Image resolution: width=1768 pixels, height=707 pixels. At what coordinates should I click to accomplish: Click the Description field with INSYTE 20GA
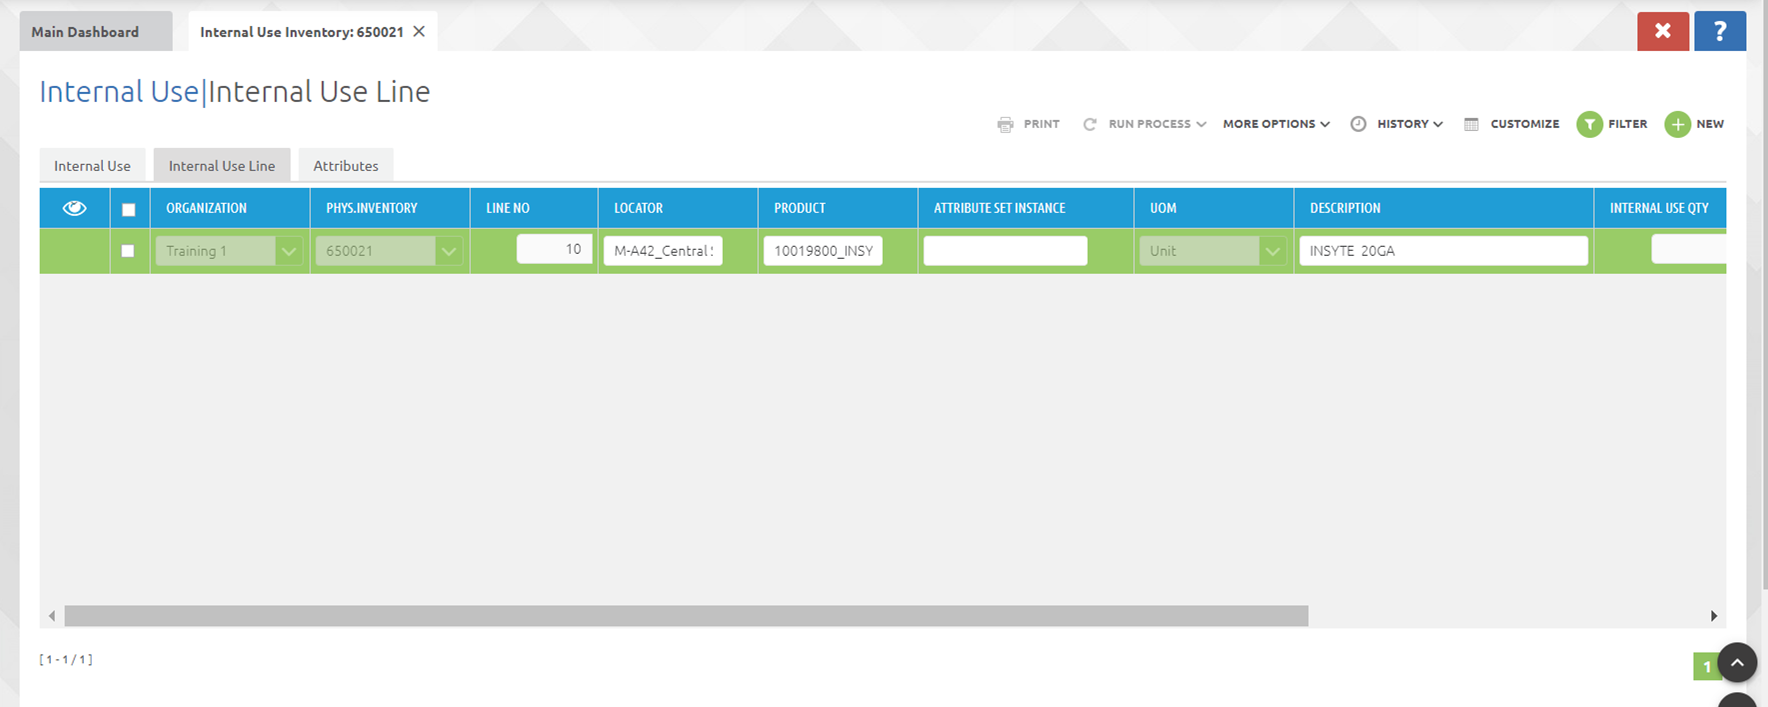pyautogui.click(x=1442, y=251)
